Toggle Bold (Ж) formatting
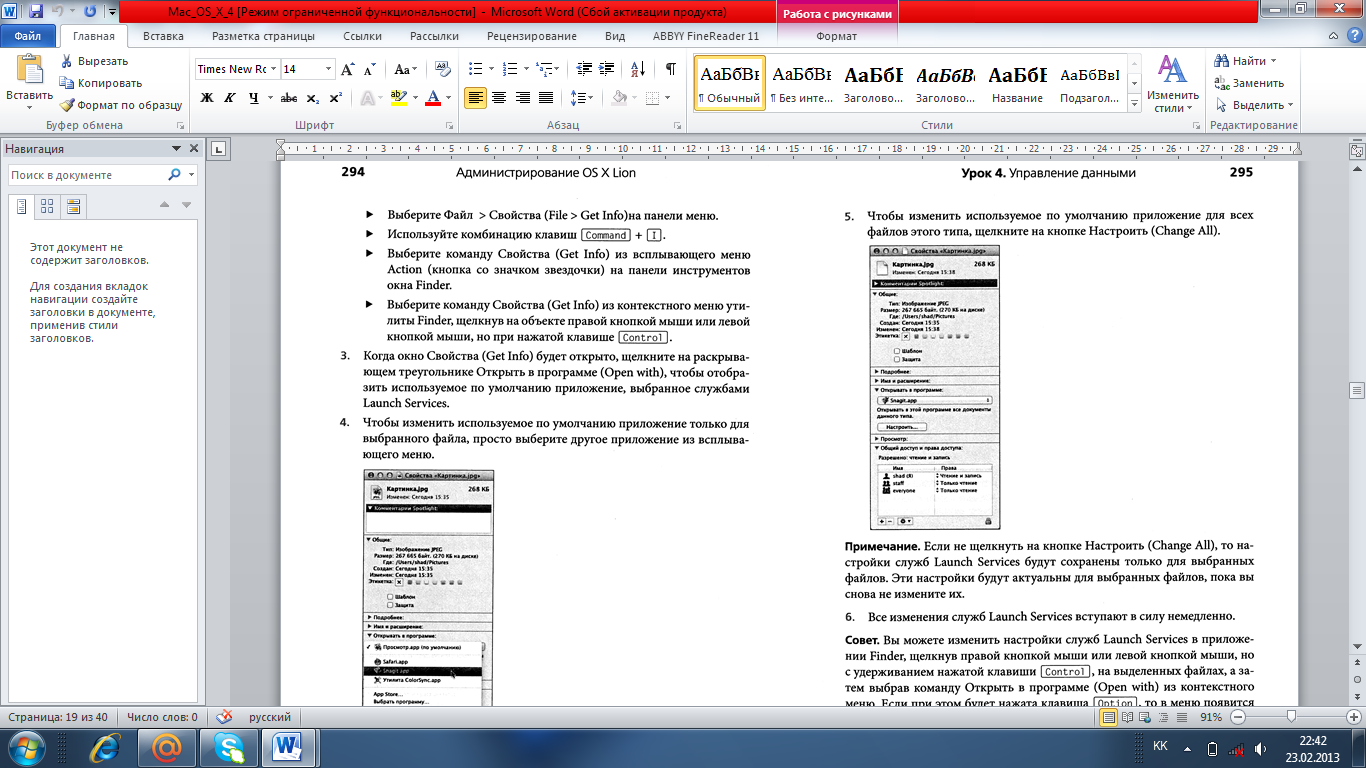Image resolution: width=1366 pixels, height=768 pixels. [207, 98]
